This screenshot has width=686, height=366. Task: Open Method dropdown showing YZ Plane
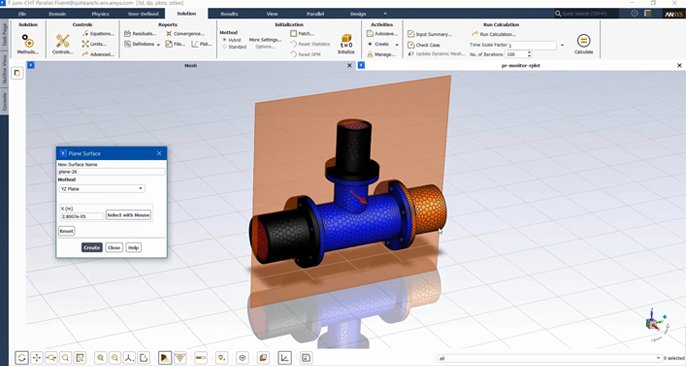point(102,188)
